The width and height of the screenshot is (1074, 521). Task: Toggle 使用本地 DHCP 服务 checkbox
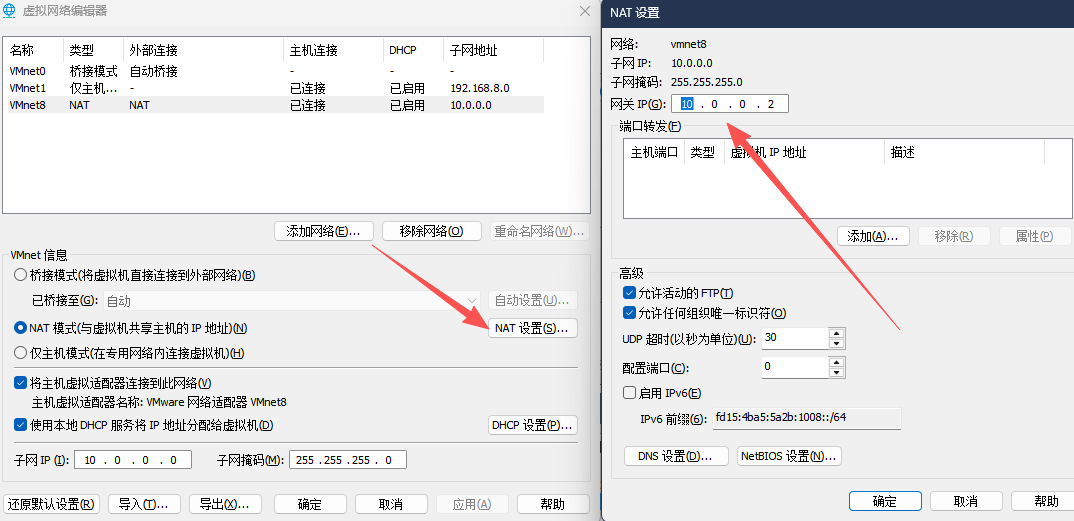[x=20, y=425]
